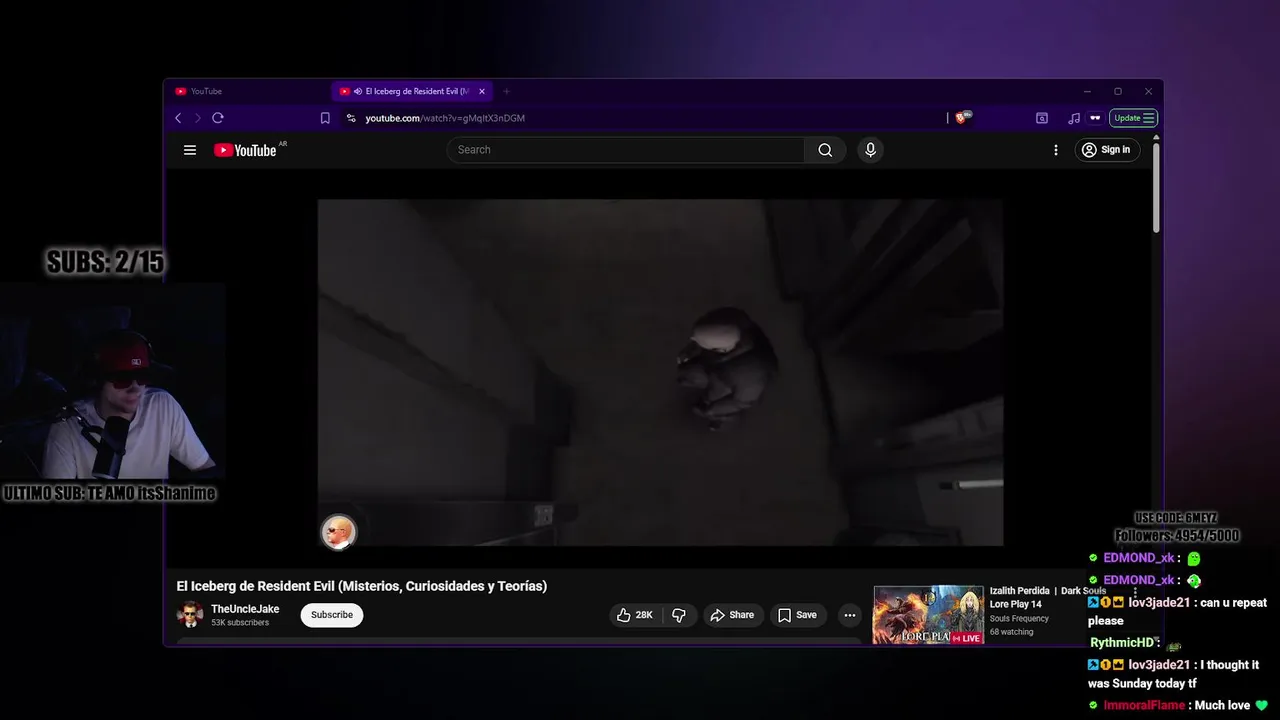Like the video with thumbs up 28K
The width and height of the screenshot is (1280, 720).
(x=635, y=615)
